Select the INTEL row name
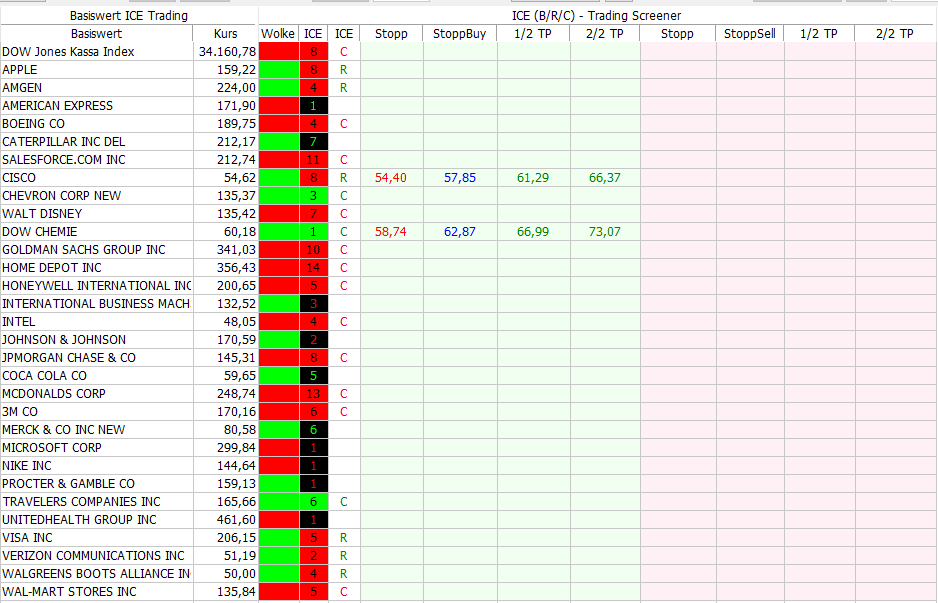Screen dimensions: 938x603 [x=19, y=321]
